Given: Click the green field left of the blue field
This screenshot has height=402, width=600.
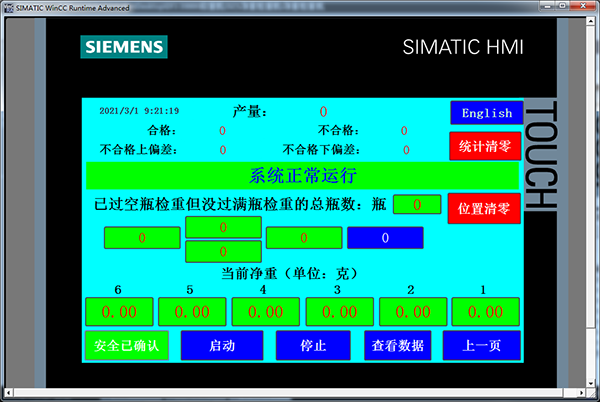Looking at the screenshot, I should [x=304, y=238].
